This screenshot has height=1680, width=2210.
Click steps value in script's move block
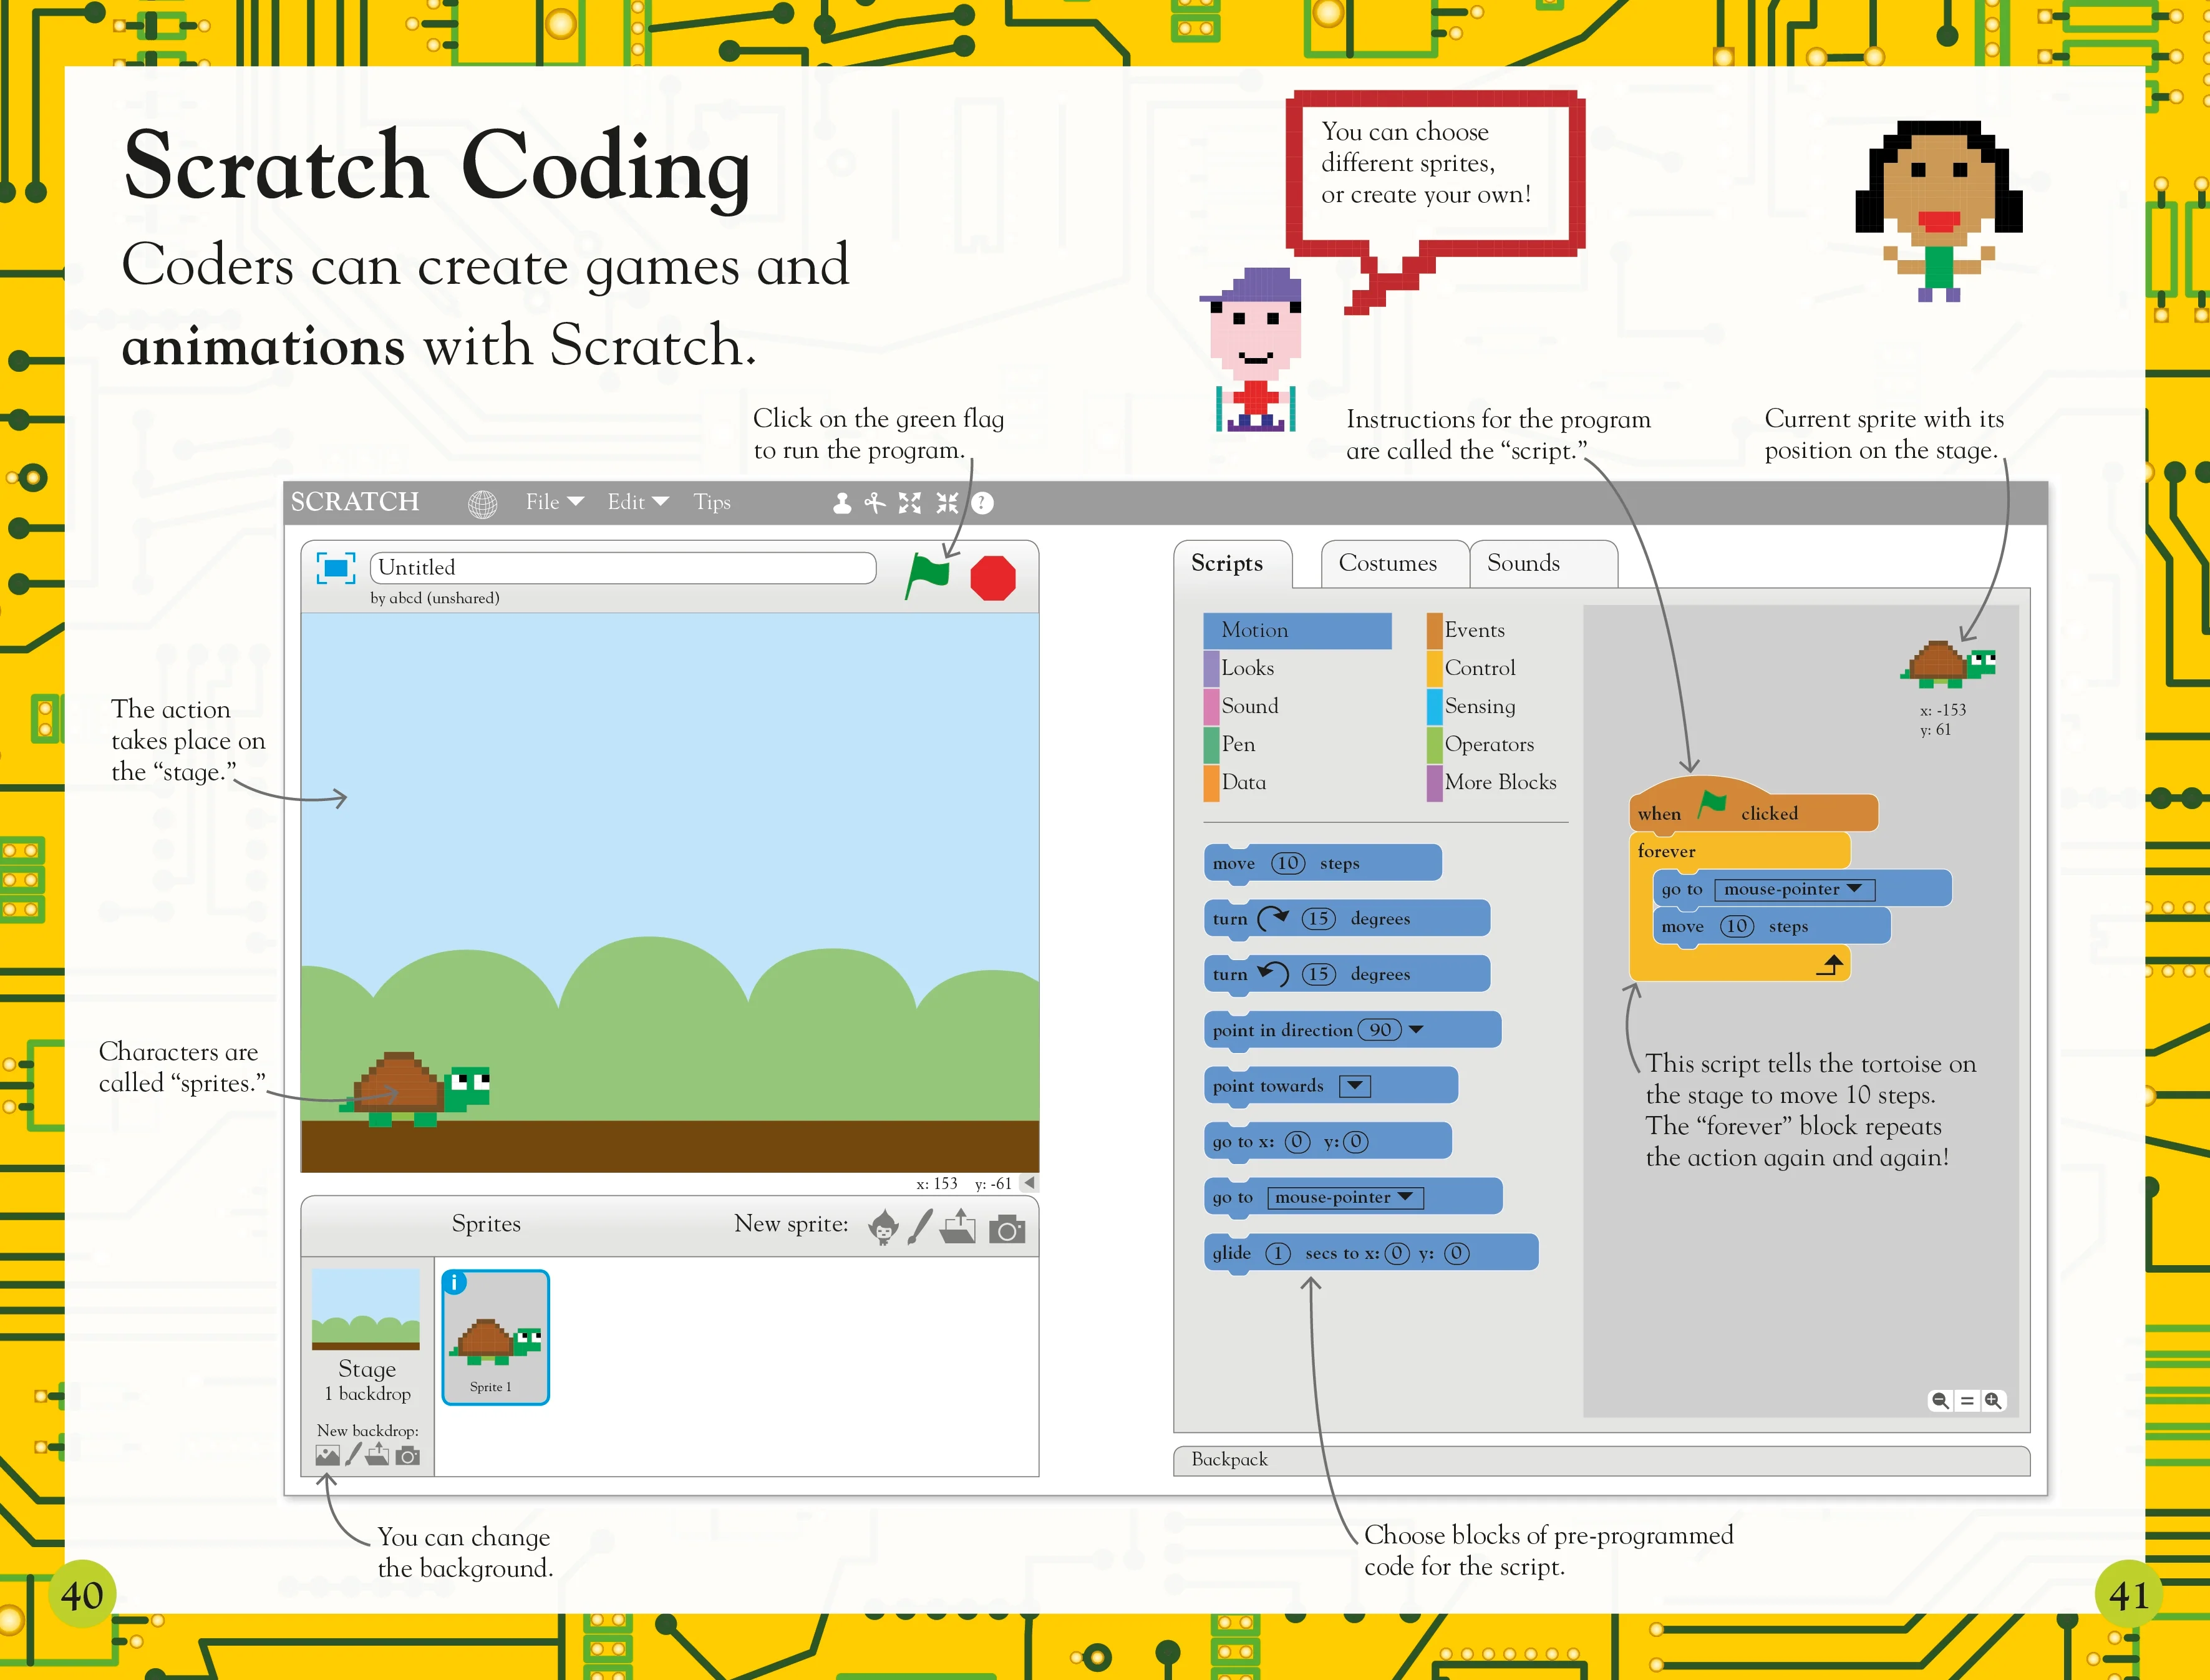[x=1737, y=926]
